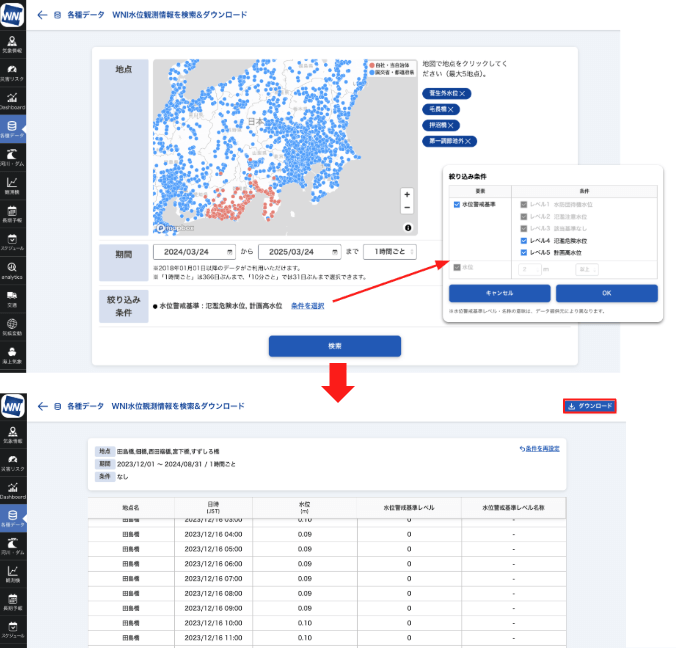The width and height of the screenshot is (676, 648).
Task: Click the 条件を再設定 link
Action: [x=539, y=449]
